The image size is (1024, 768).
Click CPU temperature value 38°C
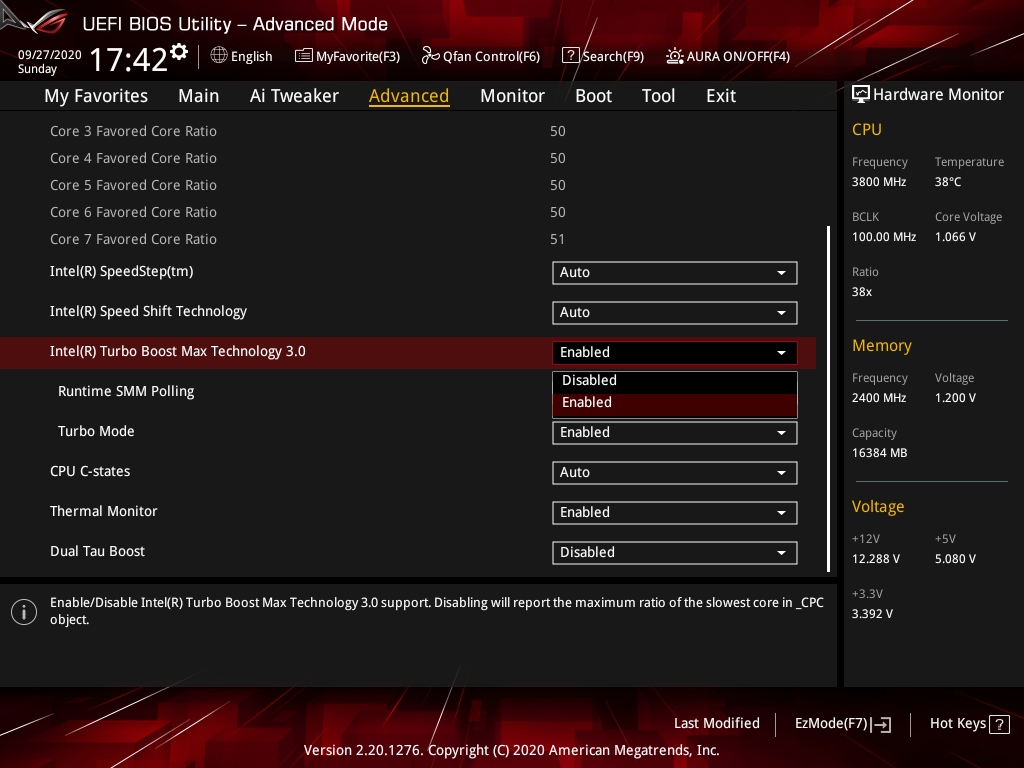click(948, 182)
